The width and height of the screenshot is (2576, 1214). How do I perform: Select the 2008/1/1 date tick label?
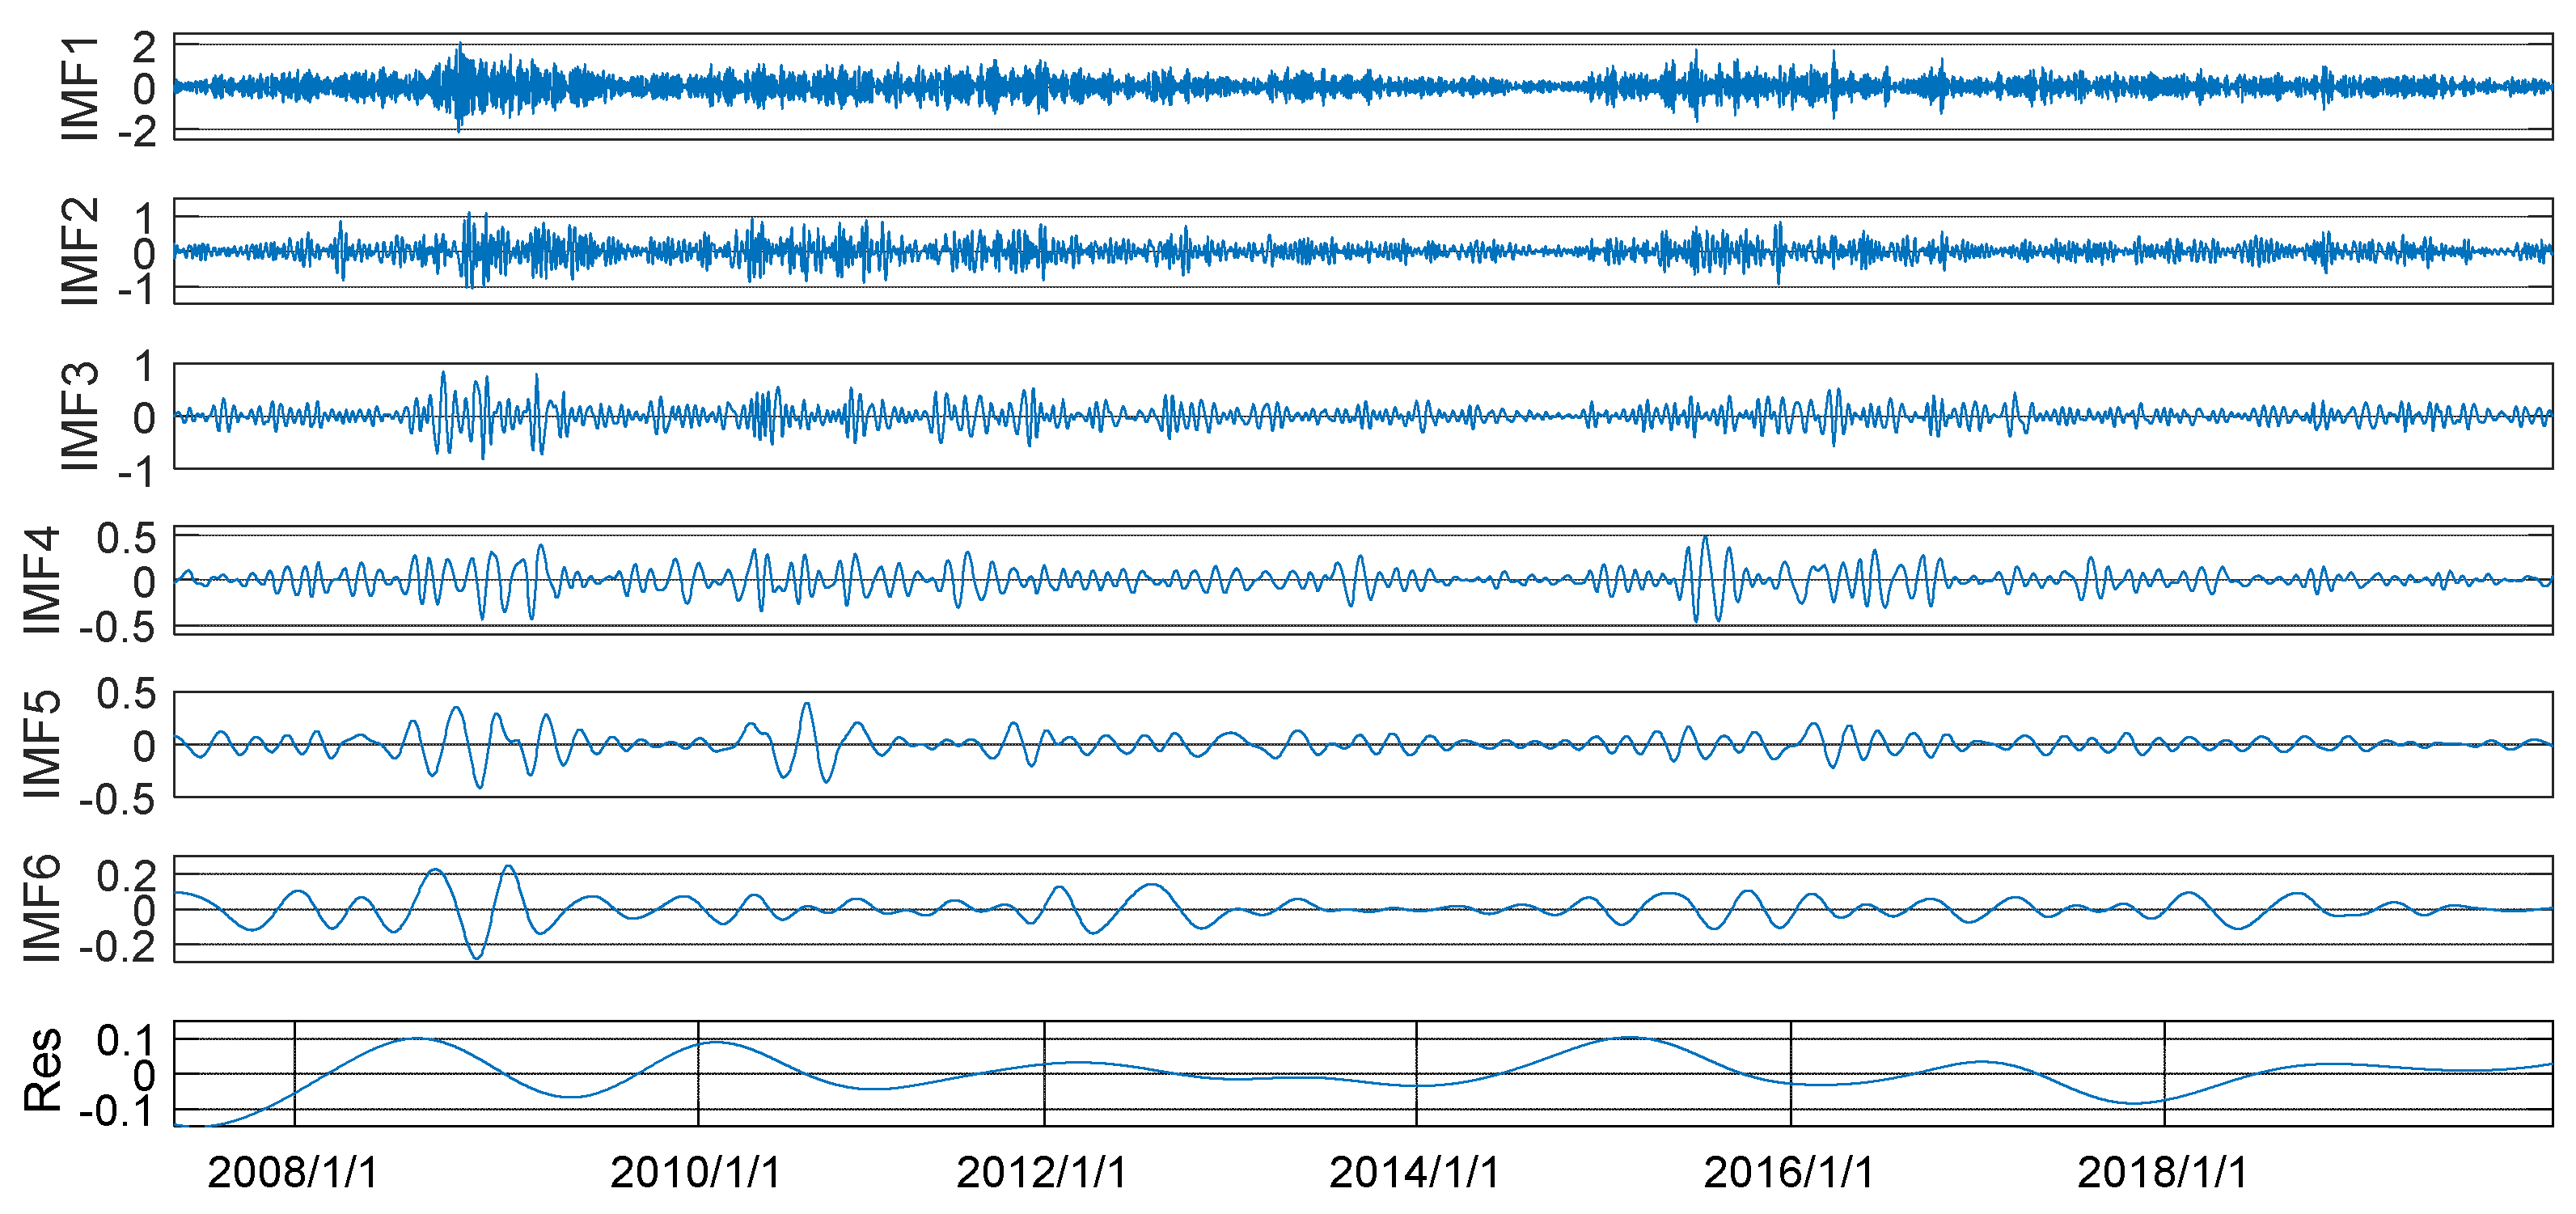coord(293,1172)
